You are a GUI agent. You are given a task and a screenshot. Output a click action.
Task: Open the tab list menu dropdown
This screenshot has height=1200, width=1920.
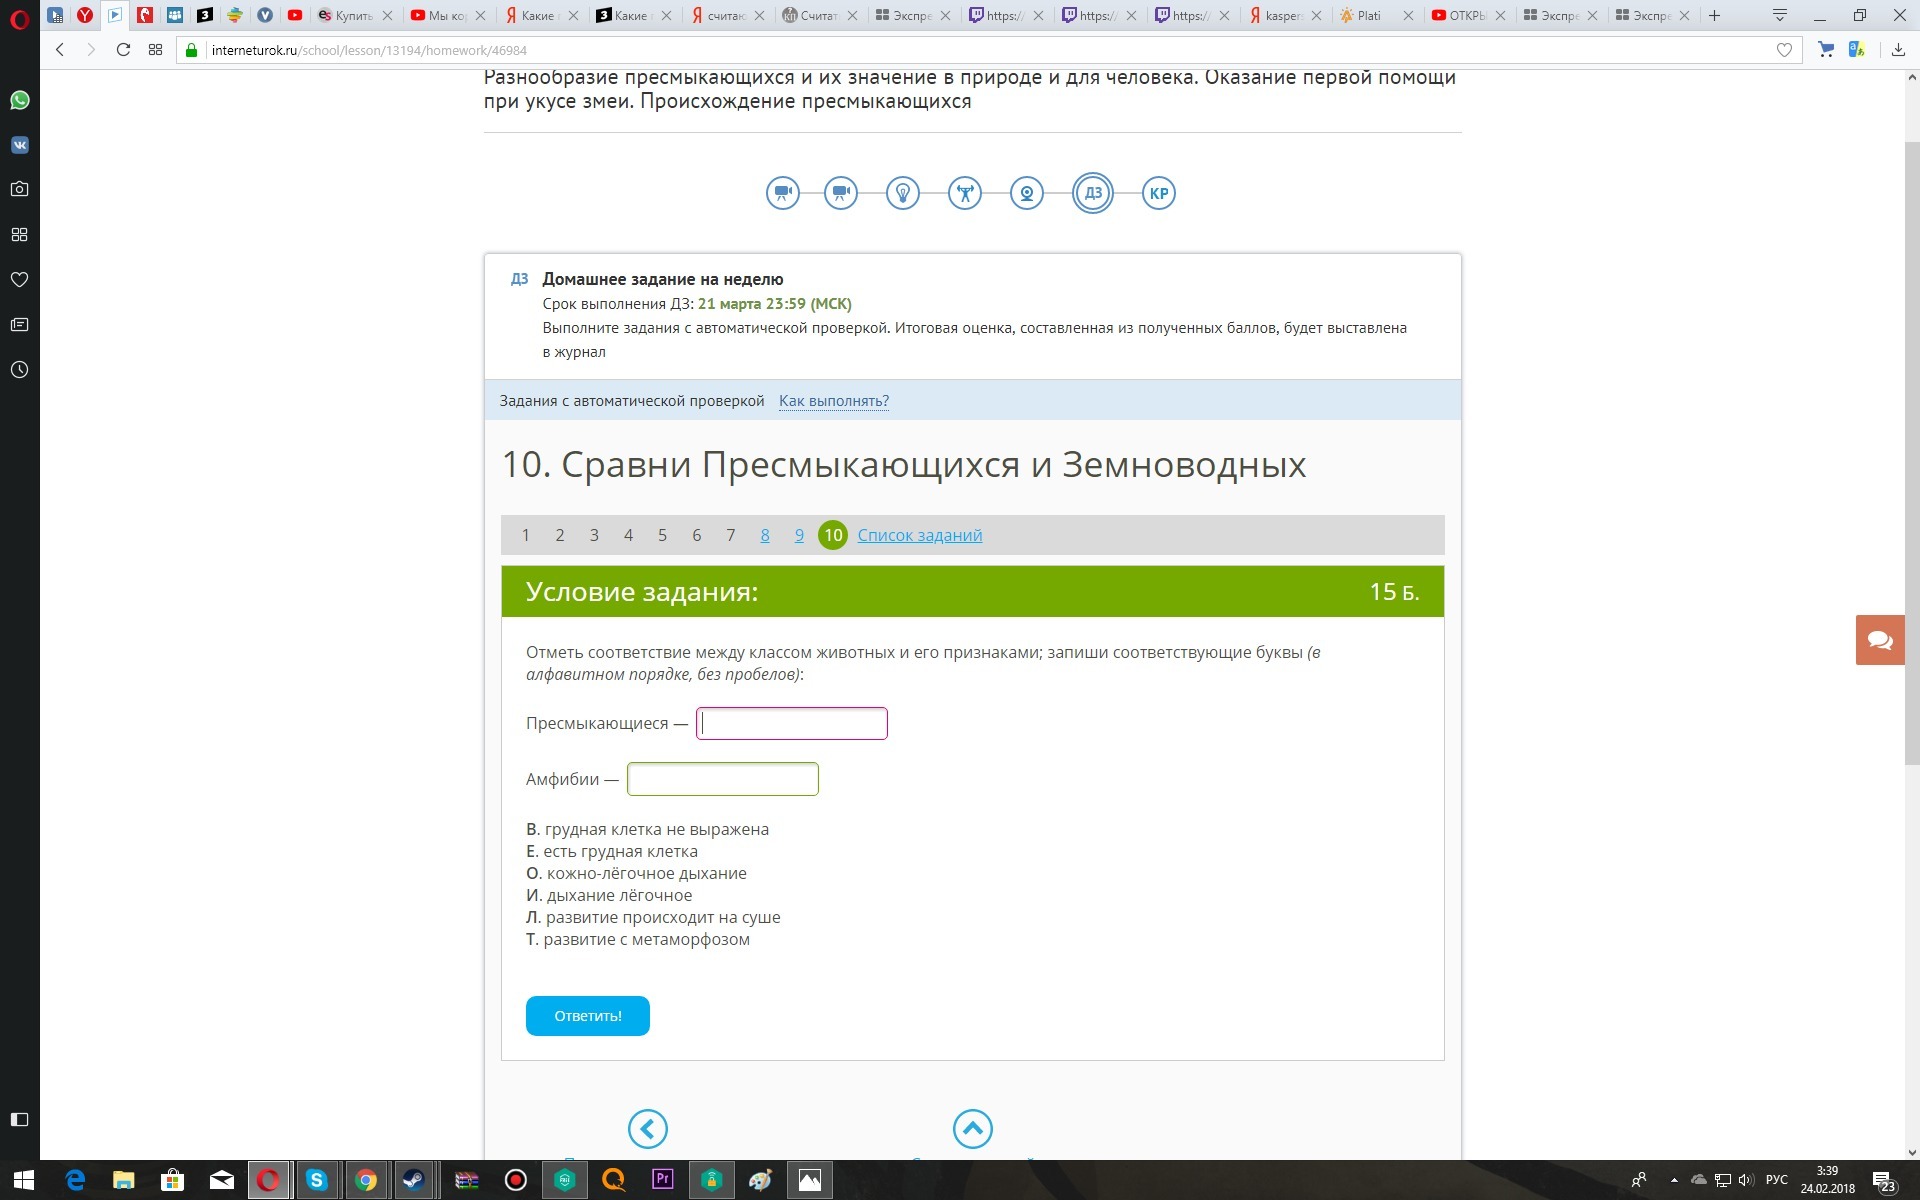pyautogui.click(x=1779, y=15)
